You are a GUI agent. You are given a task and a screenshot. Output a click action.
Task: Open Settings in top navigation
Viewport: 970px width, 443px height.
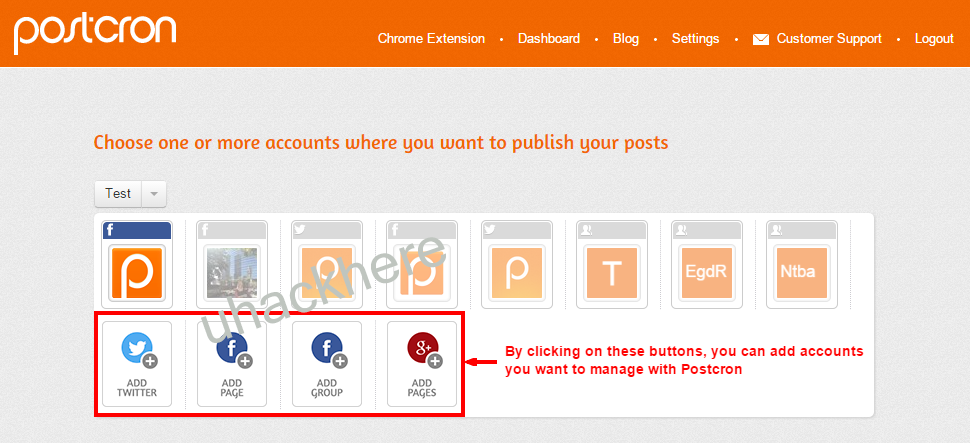(695, 38)
